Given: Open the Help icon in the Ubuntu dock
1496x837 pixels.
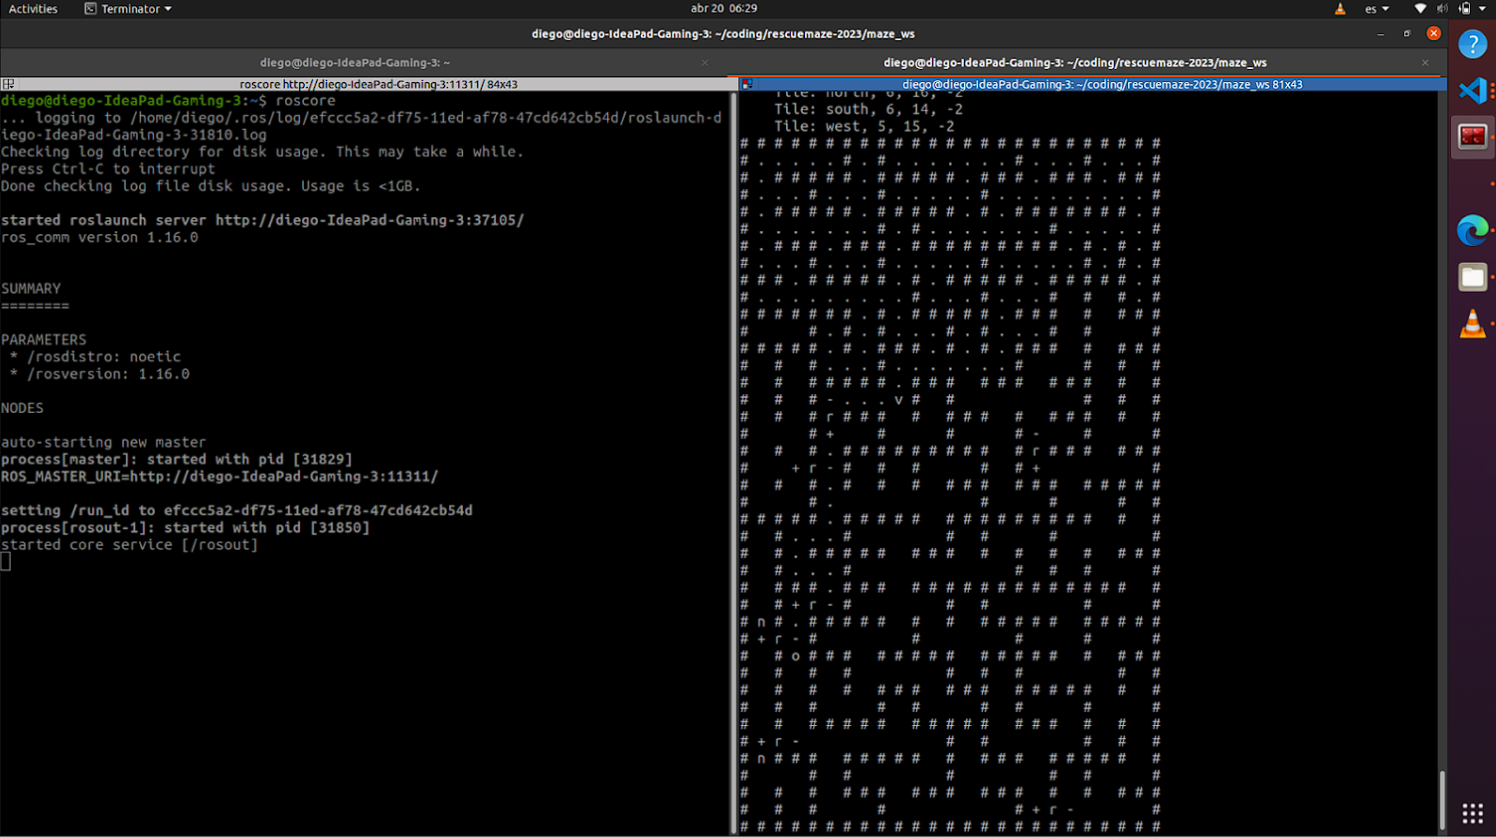Looking at the screenshot, I should tap(1472, 44).
